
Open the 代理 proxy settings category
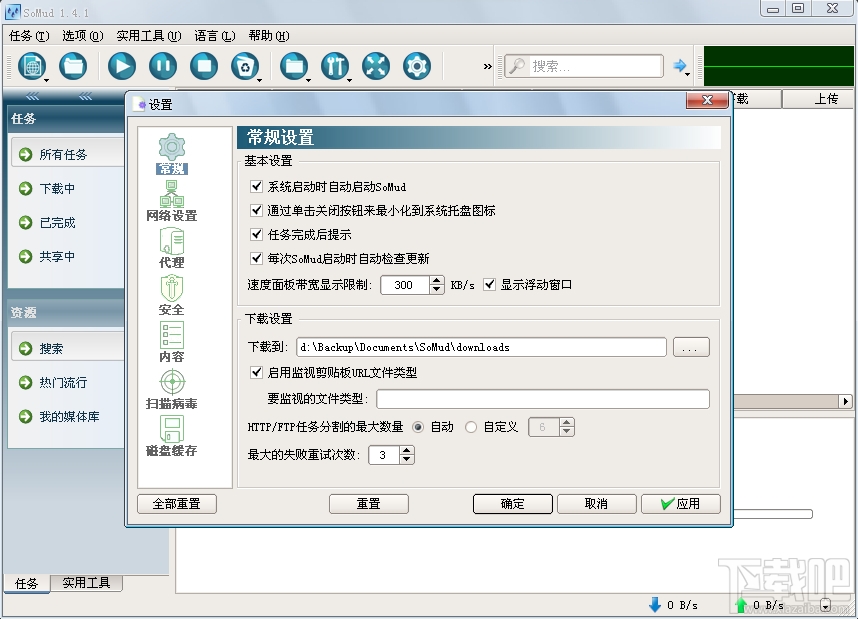[172, 248]
